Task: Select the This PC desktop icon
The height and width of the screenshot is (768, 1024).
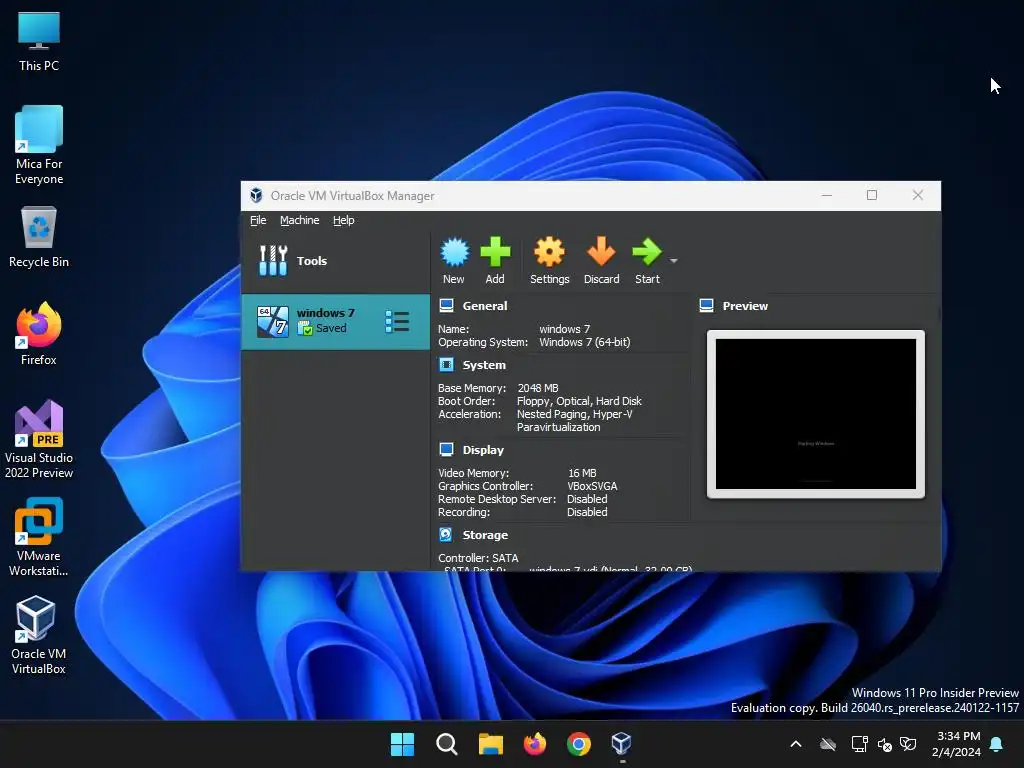Action: (x=39, y=42)
